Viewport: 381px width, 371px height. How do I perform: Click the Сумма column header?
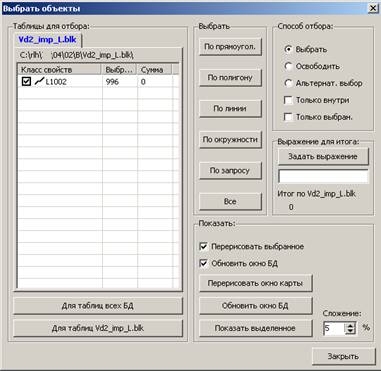click(x=154, y=70)
